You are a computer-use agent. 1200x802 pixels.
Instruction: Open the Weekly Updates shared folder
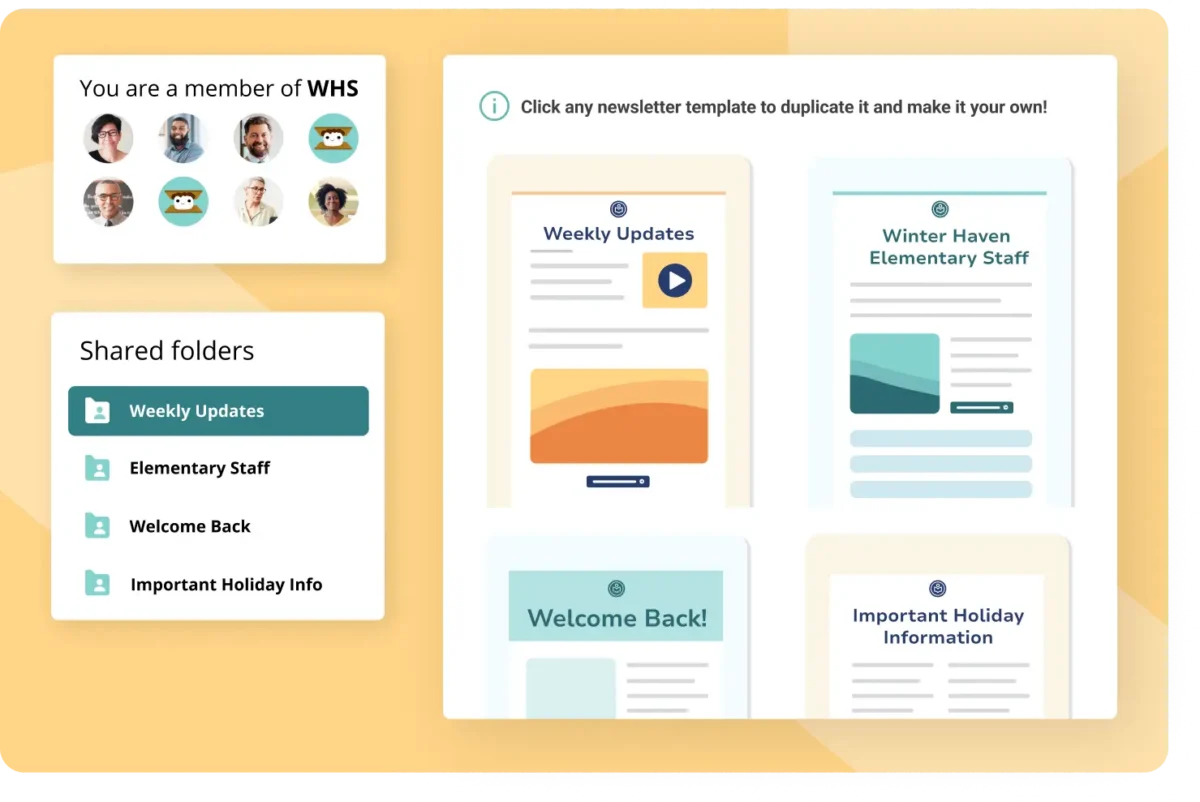point(218,411)
